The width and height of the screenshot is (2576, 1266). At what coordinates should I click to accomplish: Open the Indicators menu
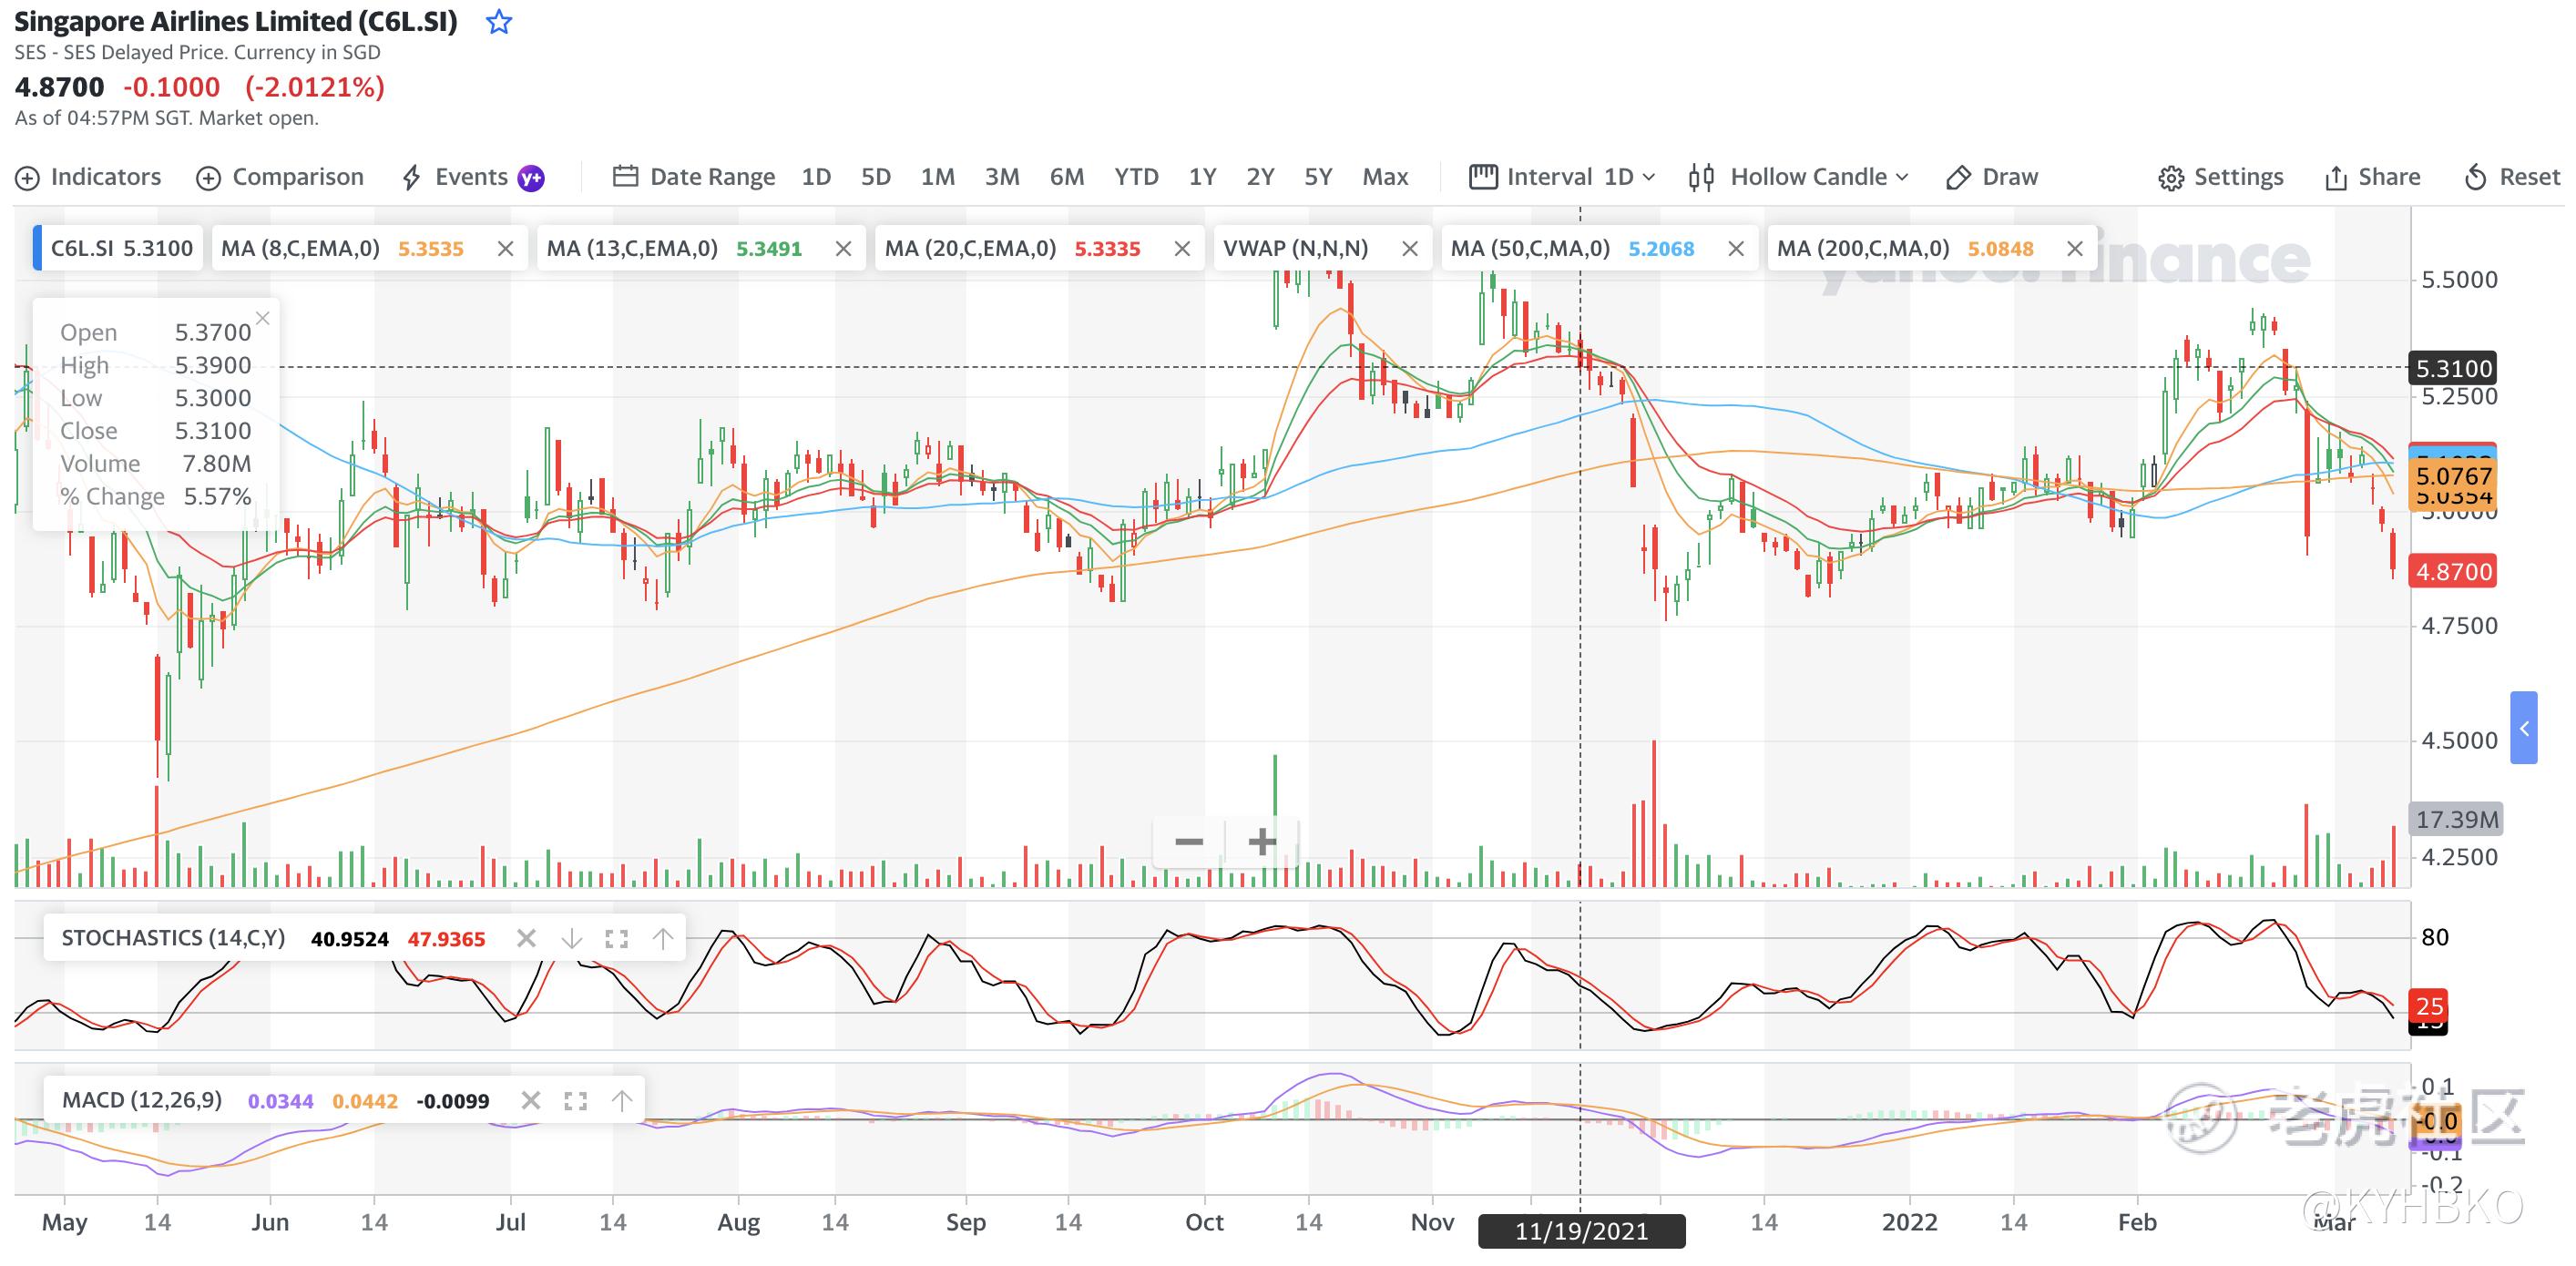88,177
